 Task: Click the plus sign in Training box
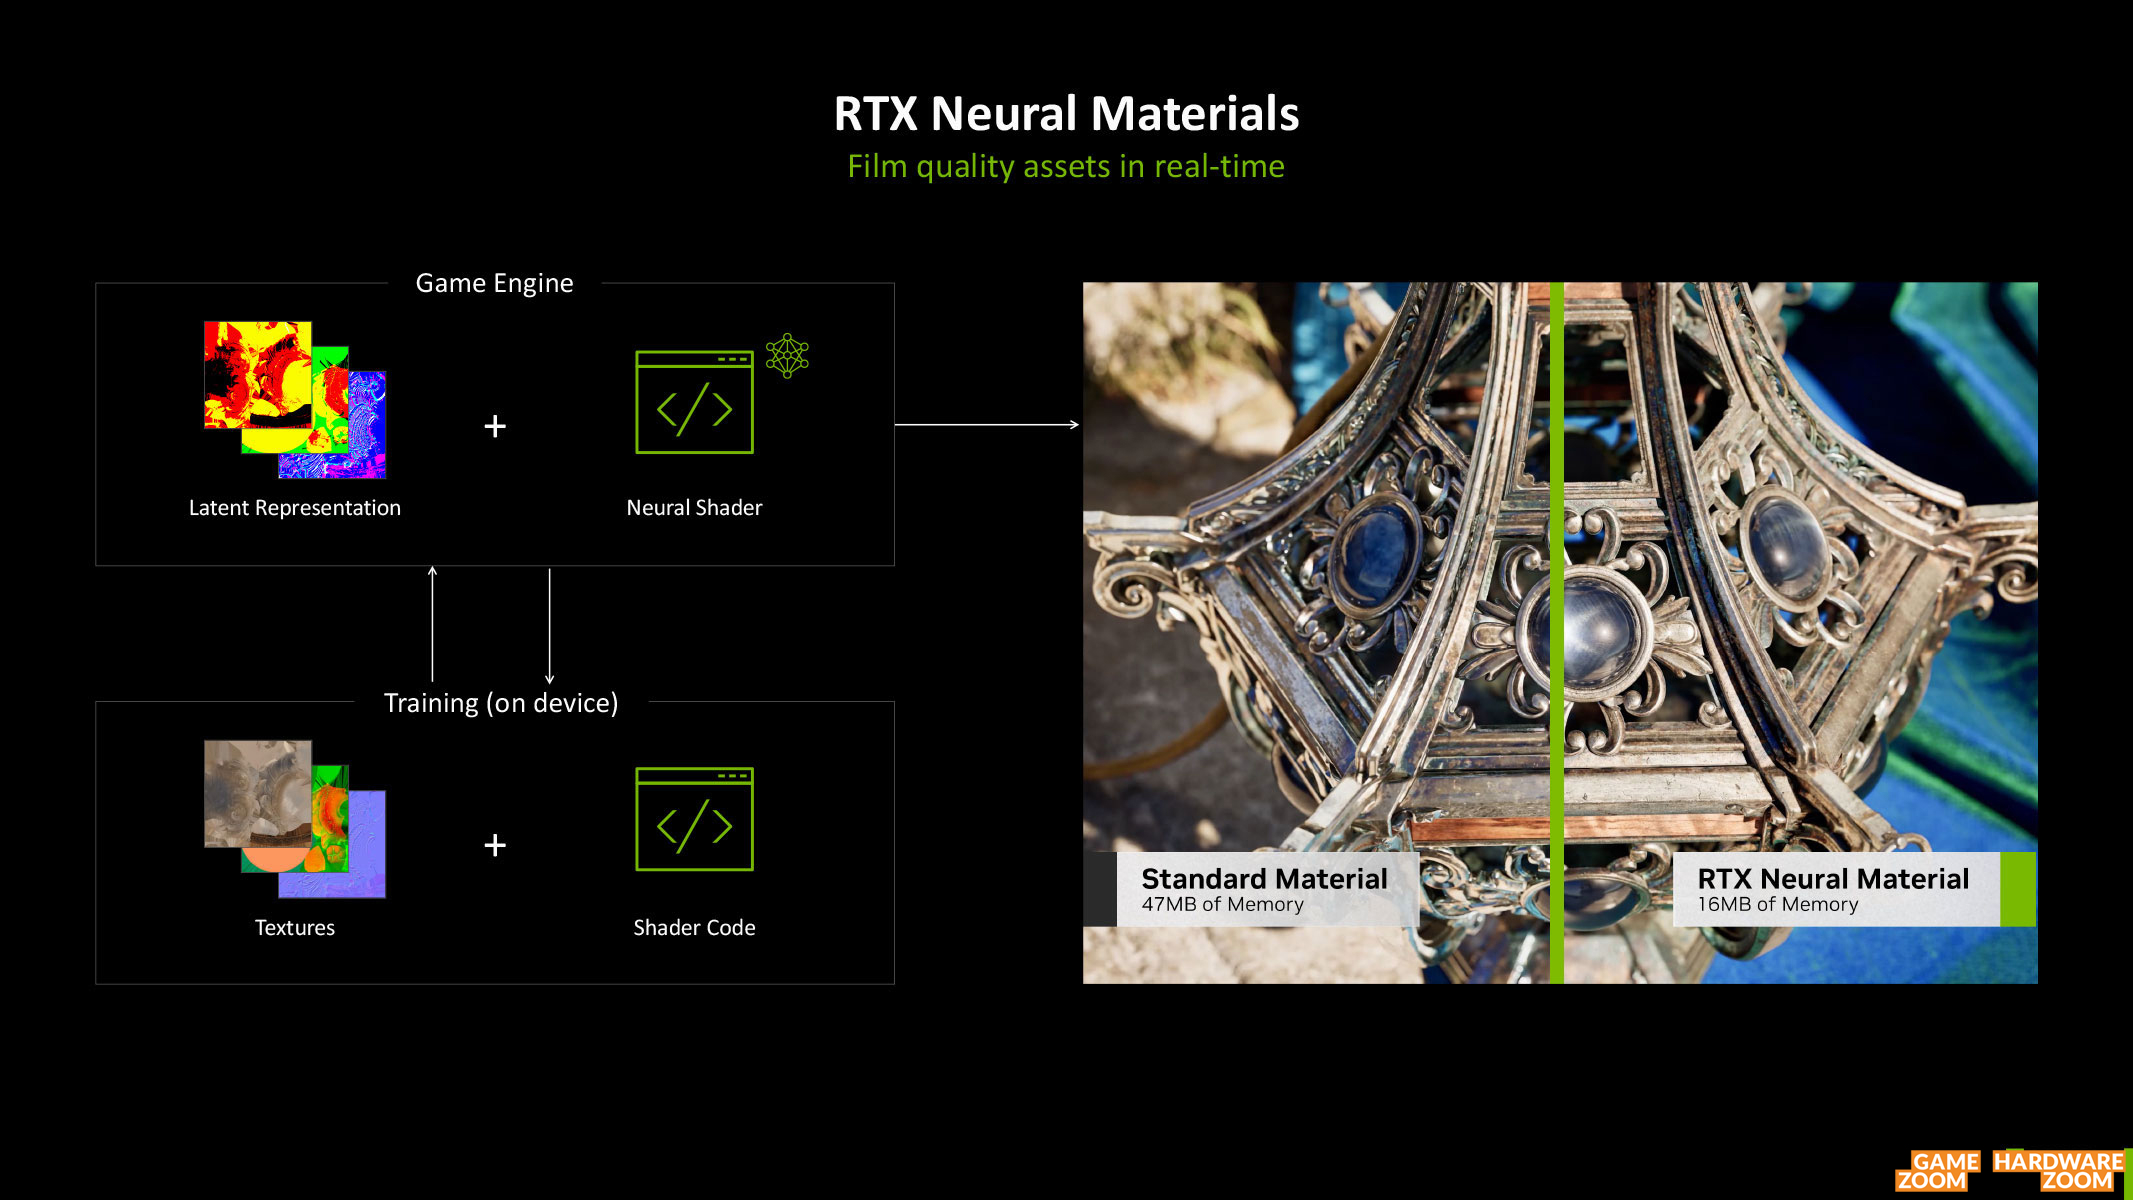point(495,846)
